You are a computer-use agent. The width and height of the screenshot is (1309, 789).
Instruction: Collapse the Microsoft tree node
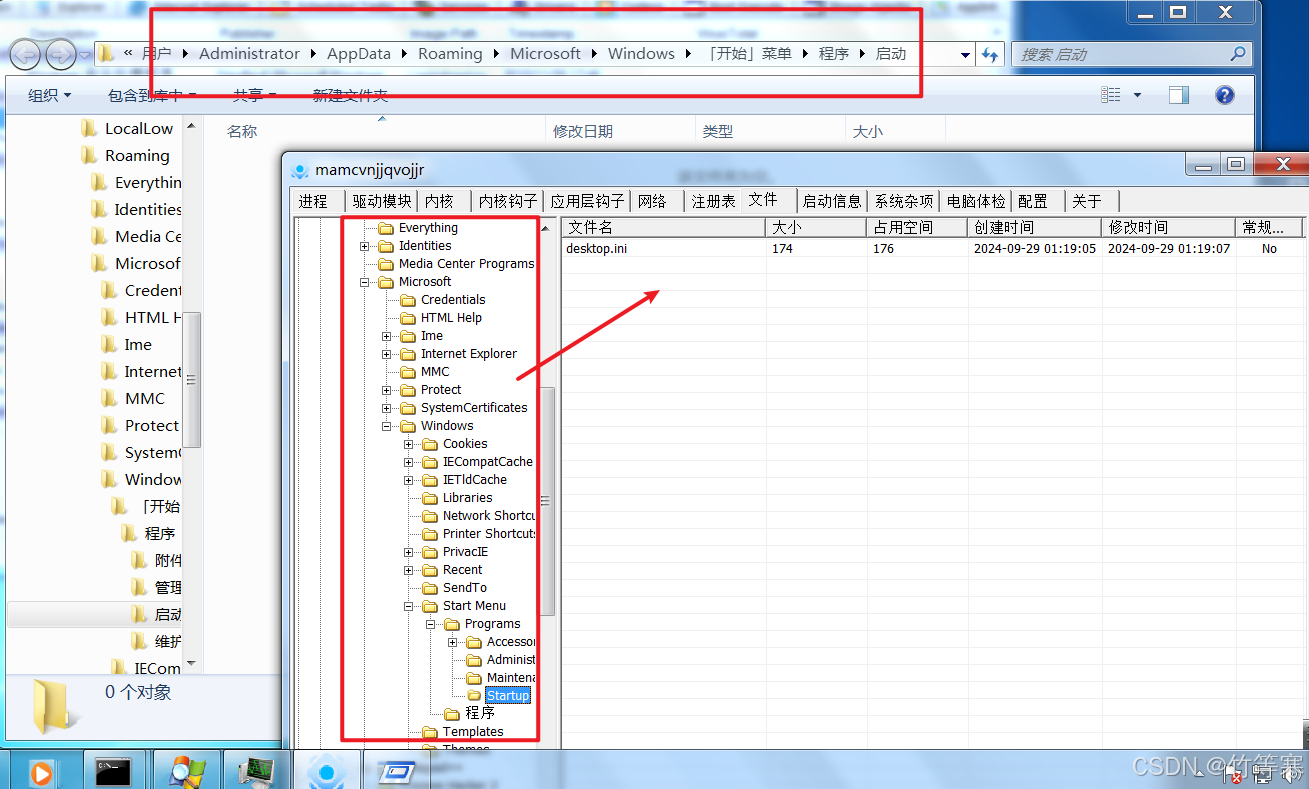pyautogui.click(x=365, y=282)
